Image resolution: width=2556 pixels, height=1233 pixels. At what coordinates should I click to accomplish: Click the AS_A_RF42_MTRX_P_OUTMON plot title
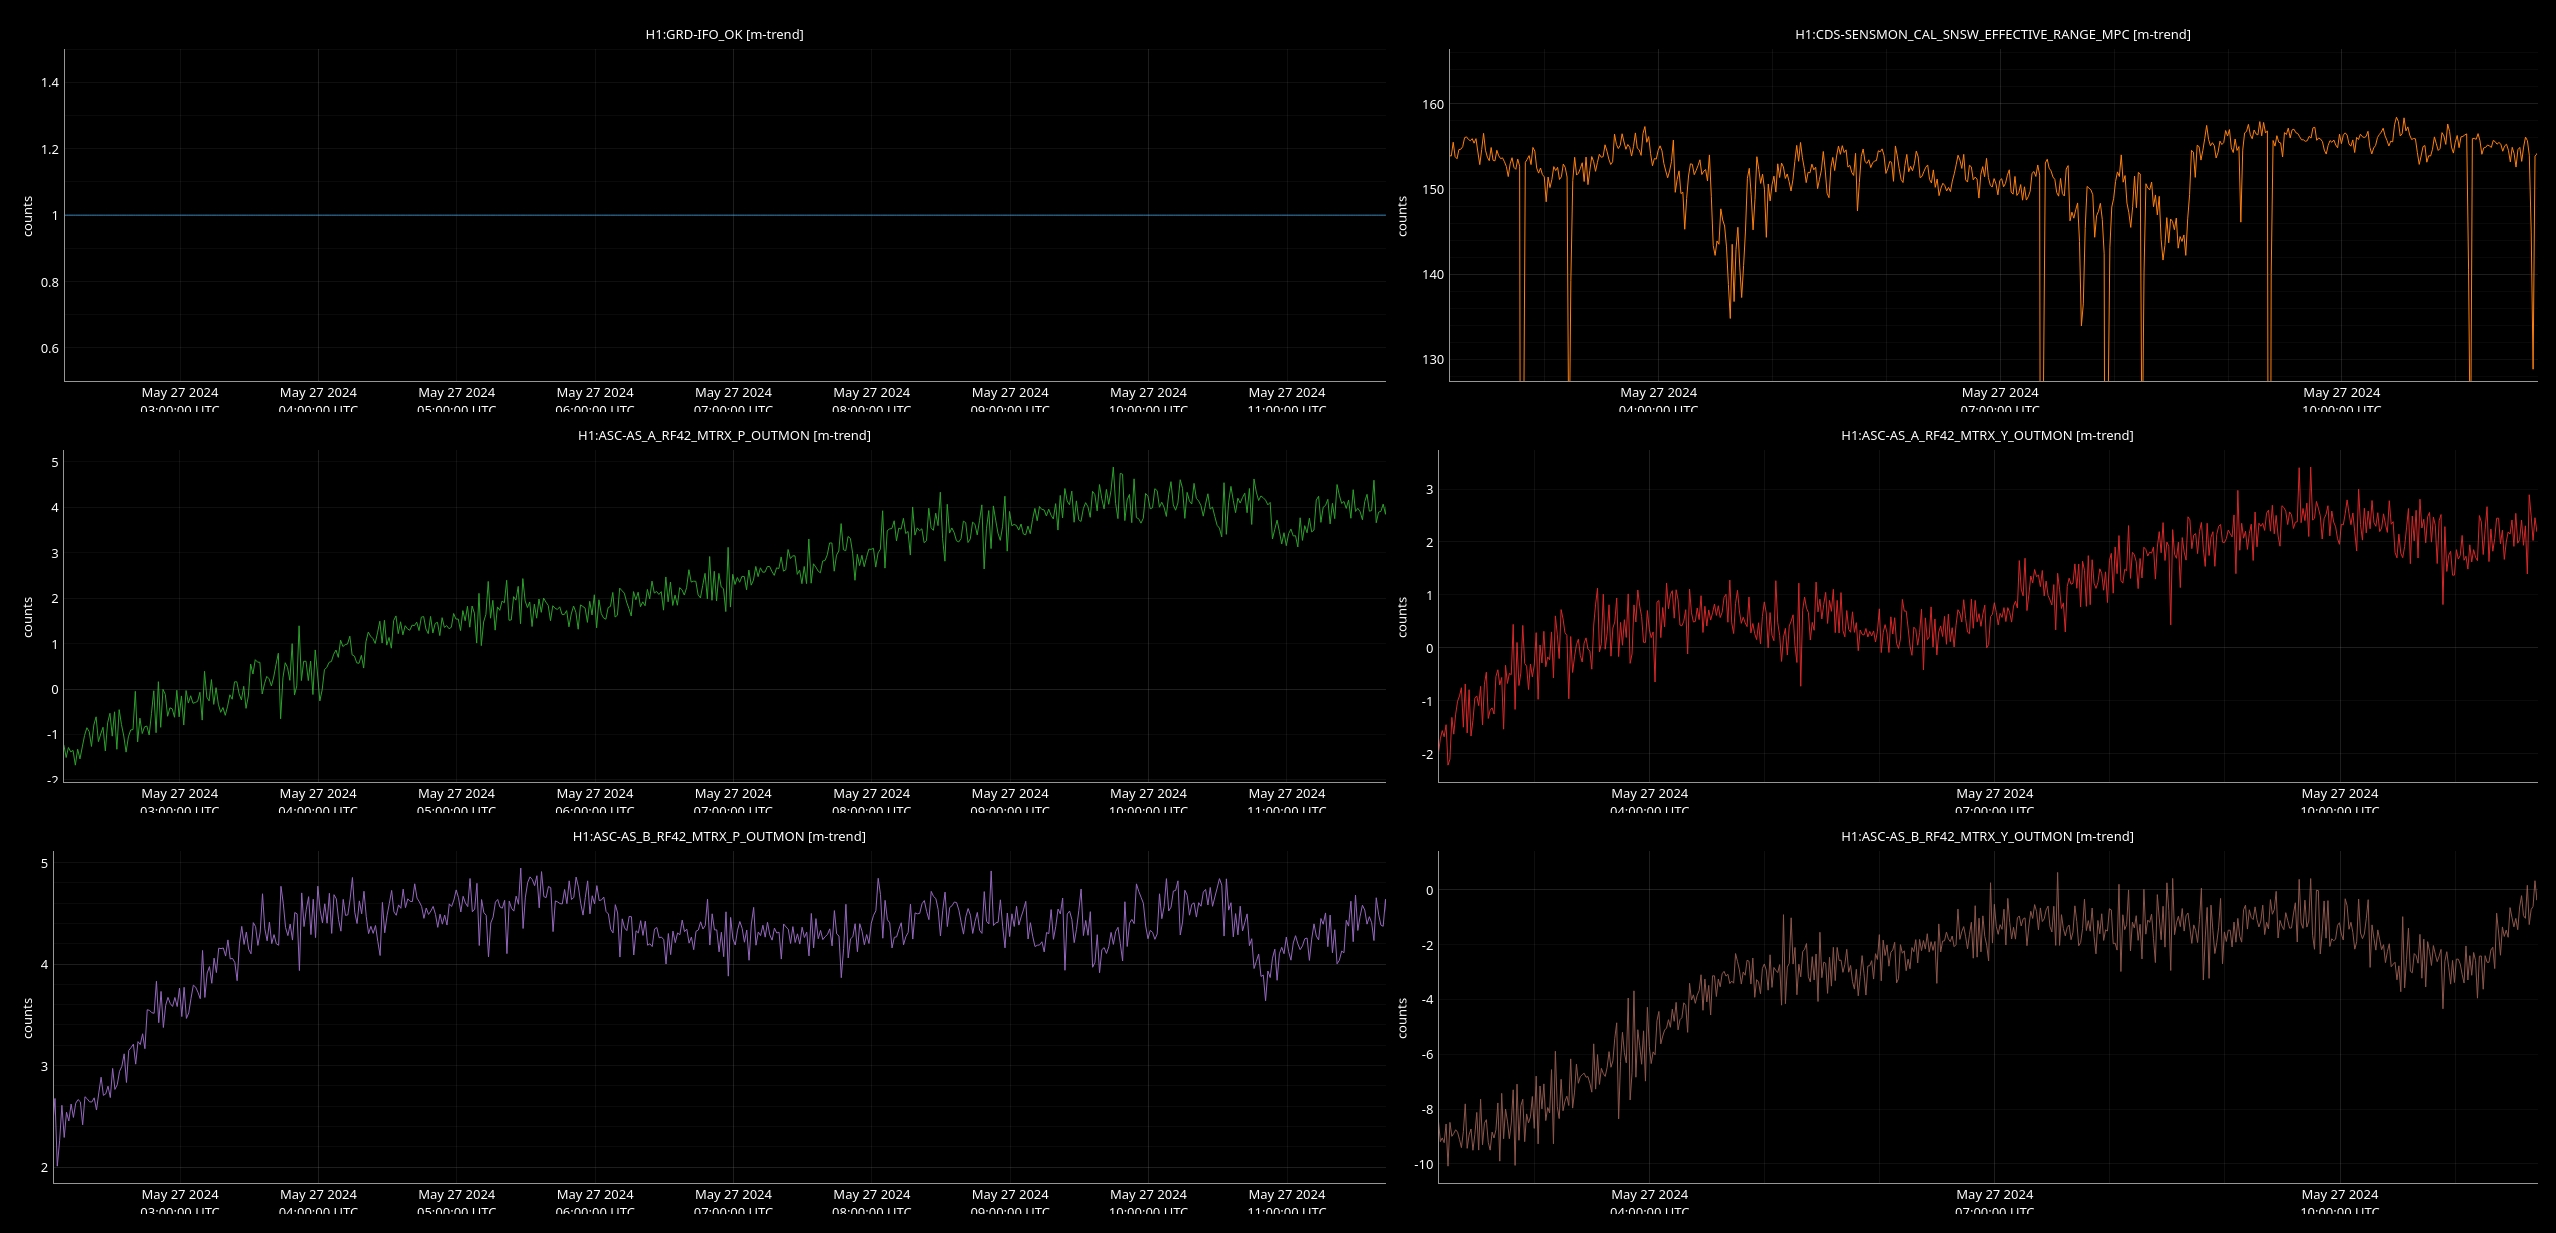(724, 436)
